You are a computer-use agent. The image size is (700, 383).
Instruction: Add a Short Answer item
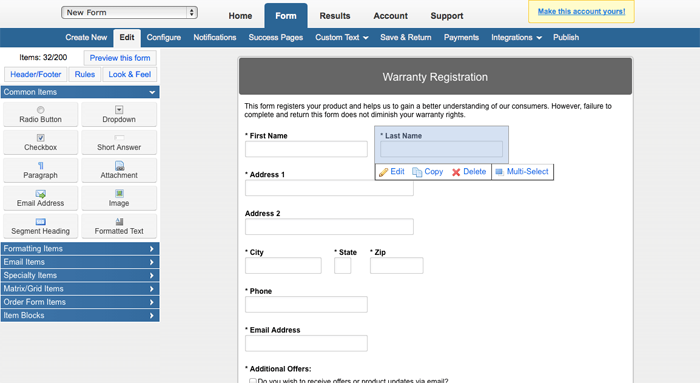click(x=119, y=142)
